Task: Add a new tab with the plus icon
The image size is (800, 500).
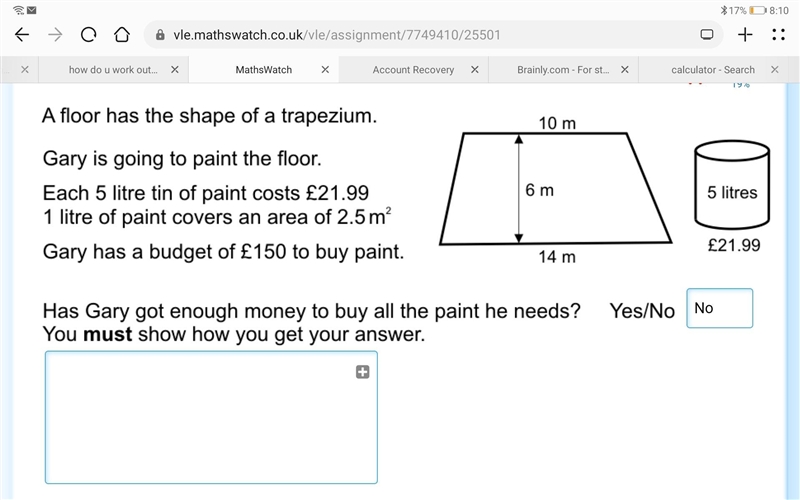Action: pyautogui.click(x=745, y=35)
